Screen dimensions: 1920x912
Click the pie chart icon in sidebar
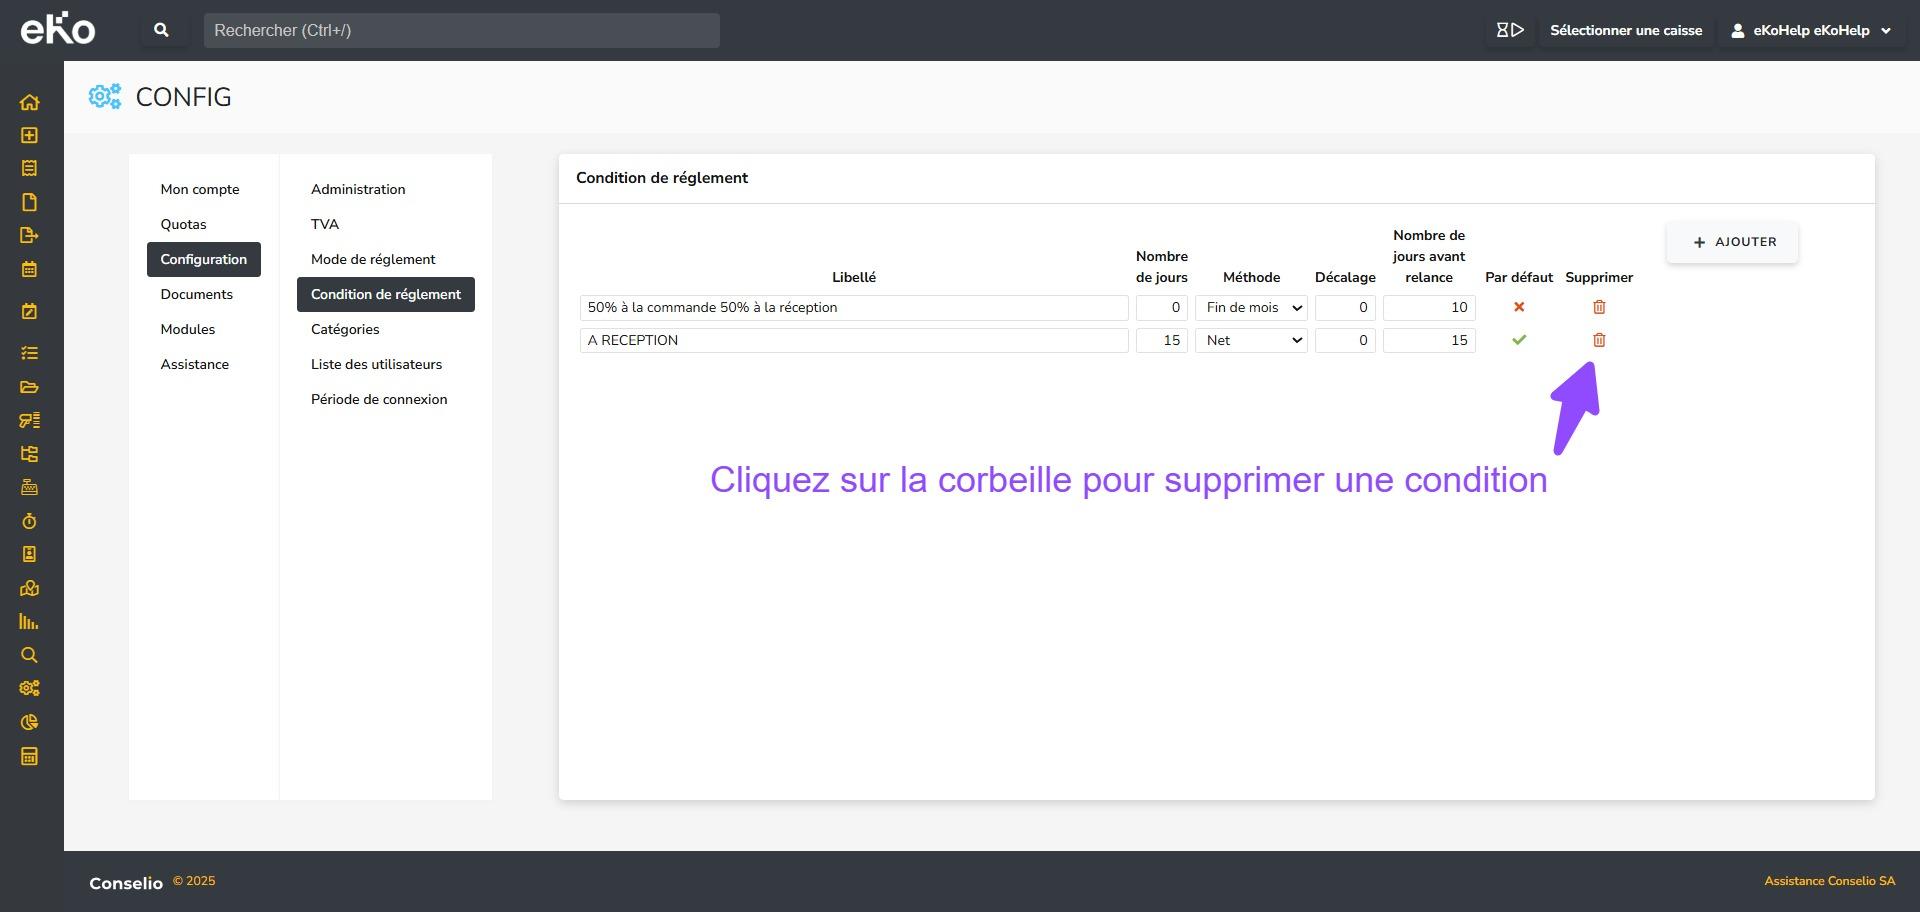[29, 722]
